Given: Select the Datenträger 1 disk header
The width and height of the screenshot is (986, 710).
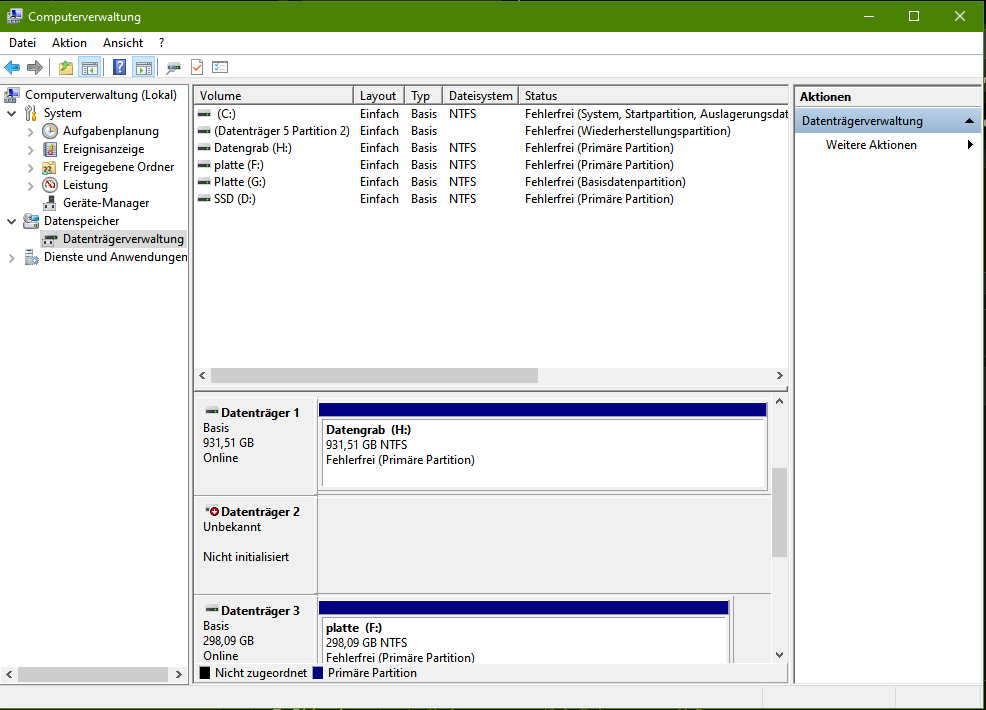Looking at the screenshot, I should click(x=255, y=446).
